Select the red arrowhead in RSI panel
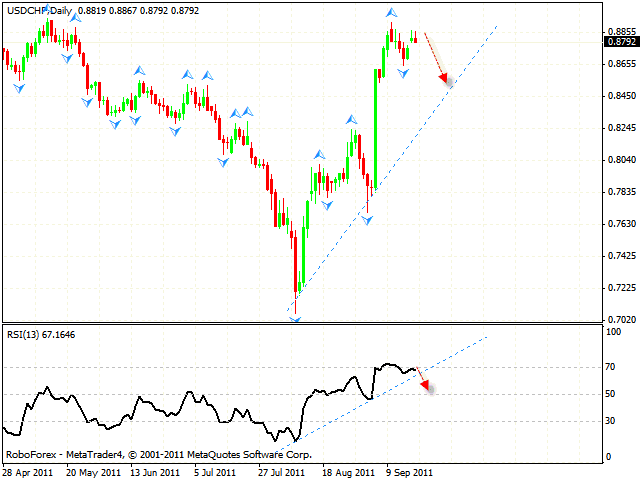Image resolution: width=640 pixels, height=480 pixels. tap(427, 387)
